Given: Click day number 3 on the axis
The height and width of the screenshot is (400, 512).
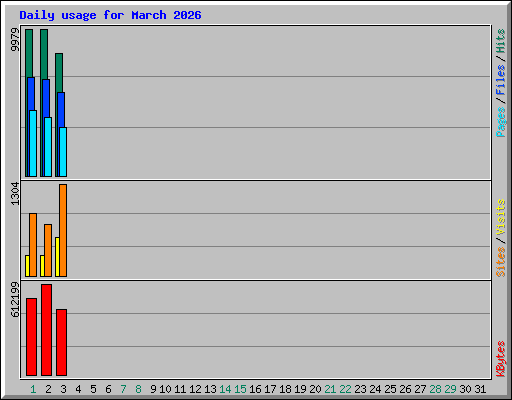Looking at the screenshot, I should (63, 389).
